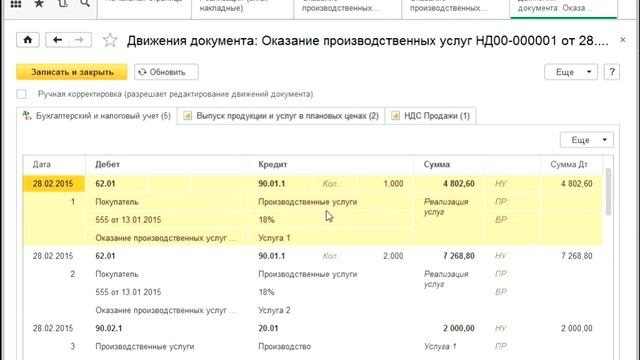Click credit account 20.01

[268, 328]
